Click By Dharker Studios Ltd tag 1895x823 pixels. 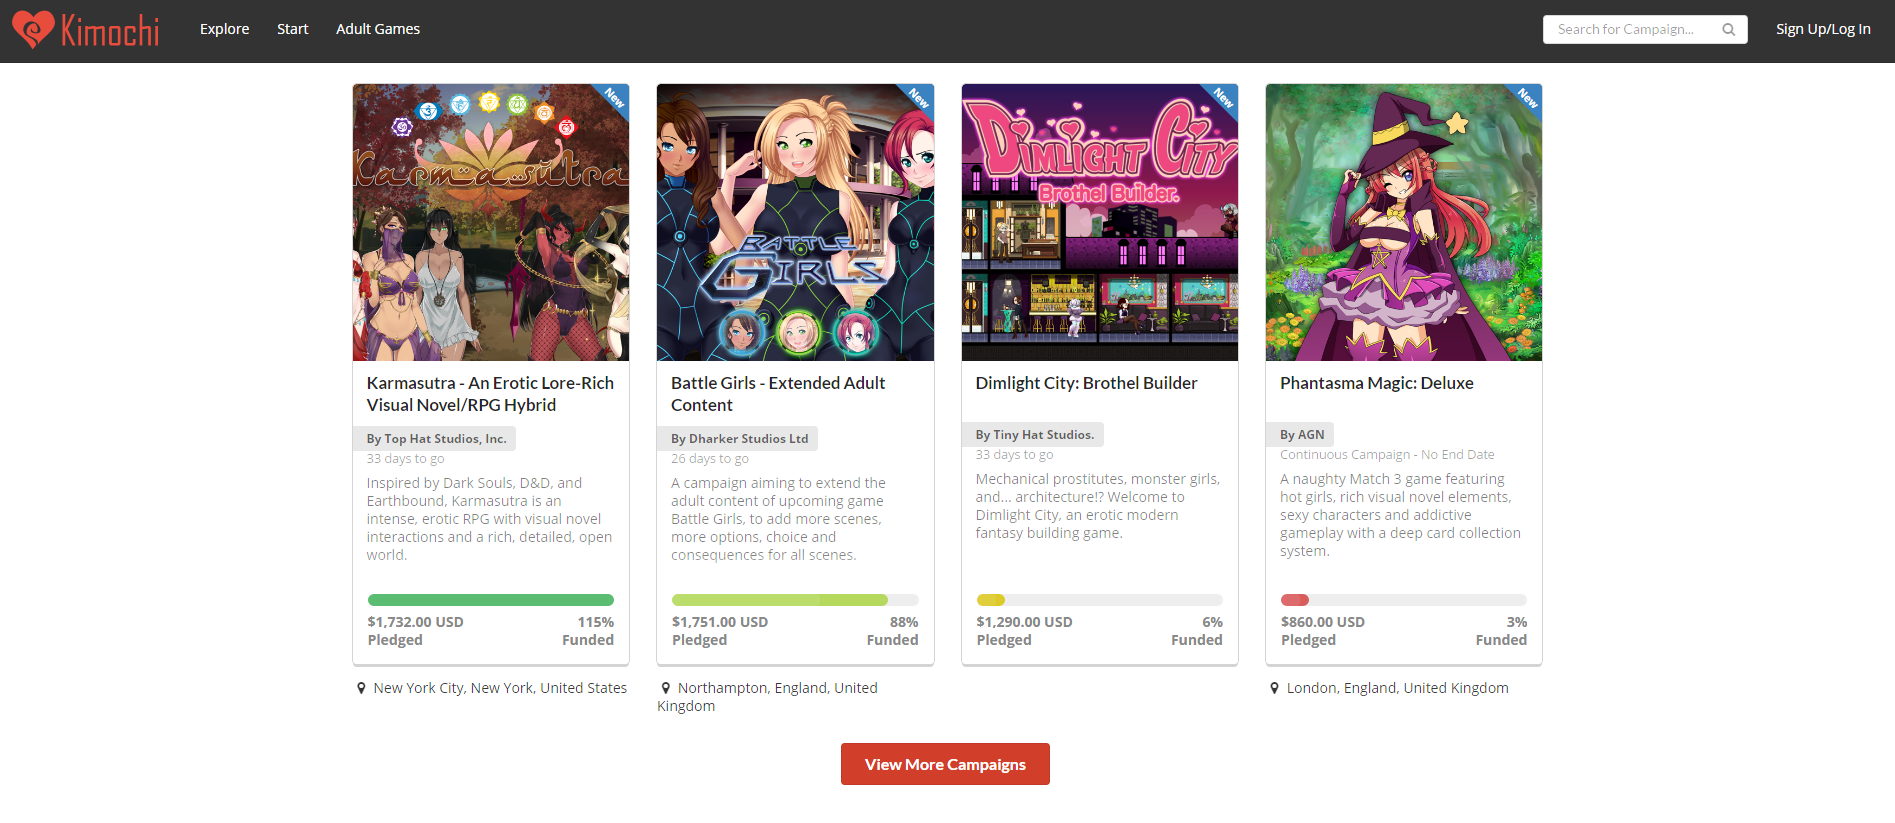click(738, 439)
